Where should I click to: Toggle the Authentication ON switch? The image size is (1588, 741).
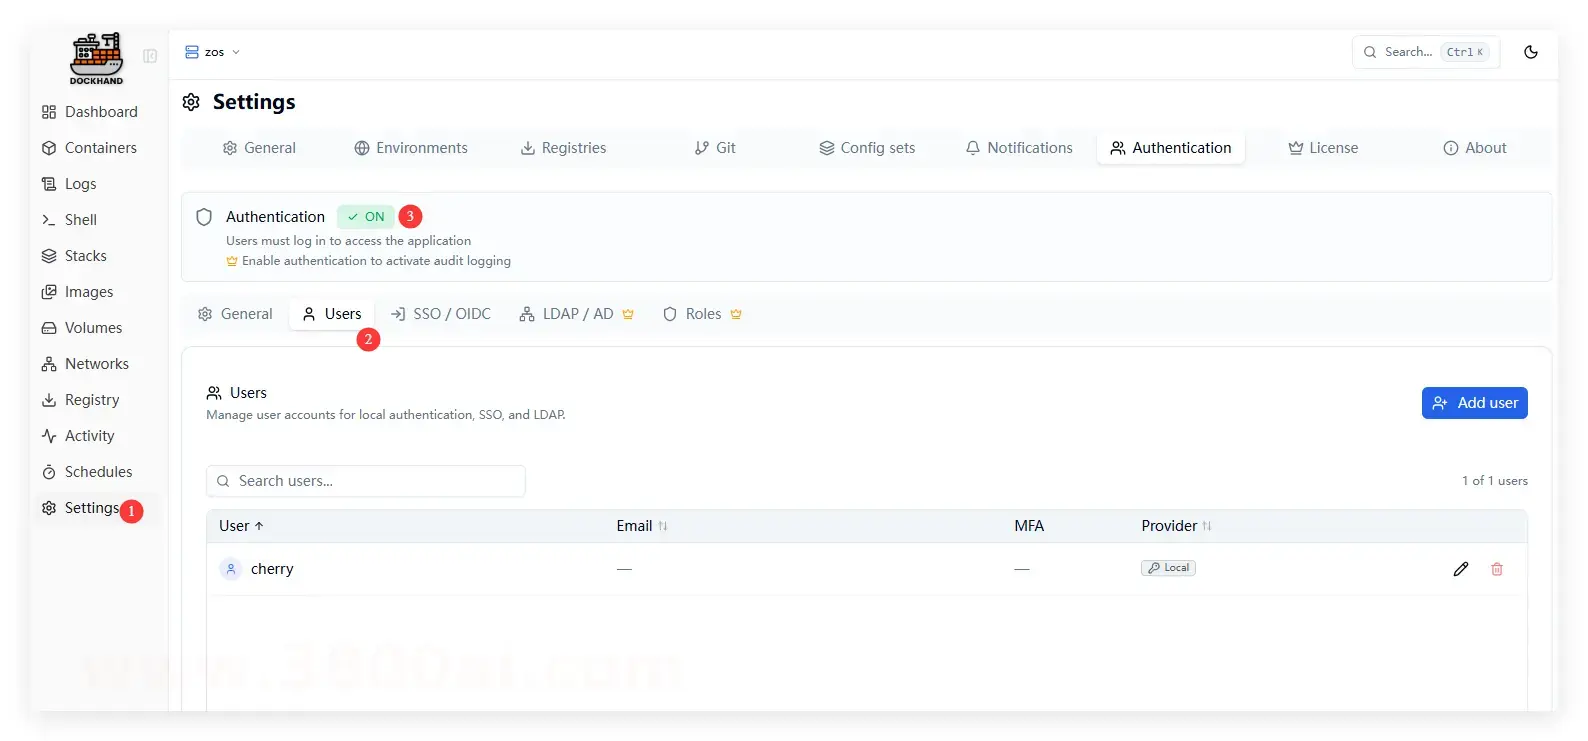pyautogui.click(x=366, y=217)
